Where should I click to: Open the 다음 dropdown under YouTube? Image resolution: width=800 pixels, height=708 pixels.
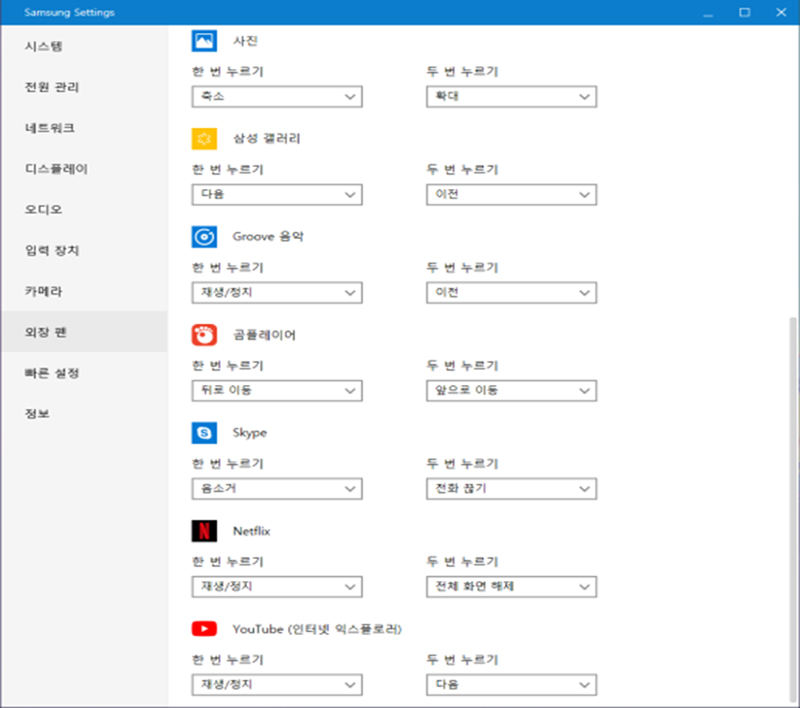pyautogui.click(x=511, y=685)
